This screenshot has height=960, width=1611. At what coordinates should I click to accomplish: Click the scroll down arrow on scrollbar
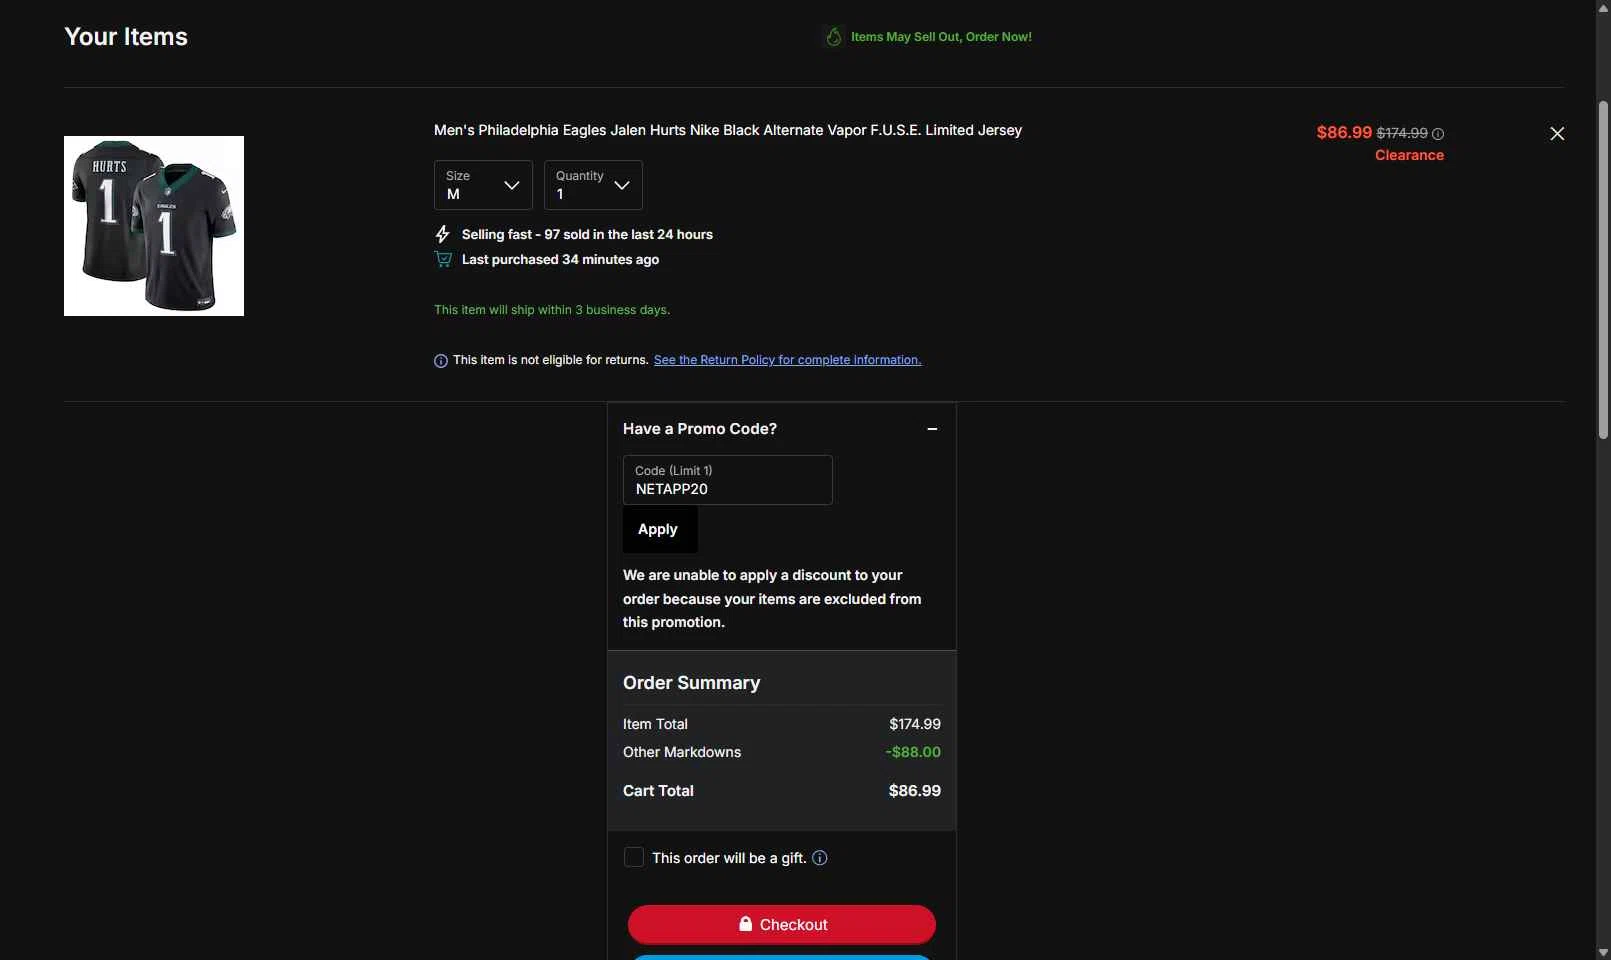[x=1603, y=952]
